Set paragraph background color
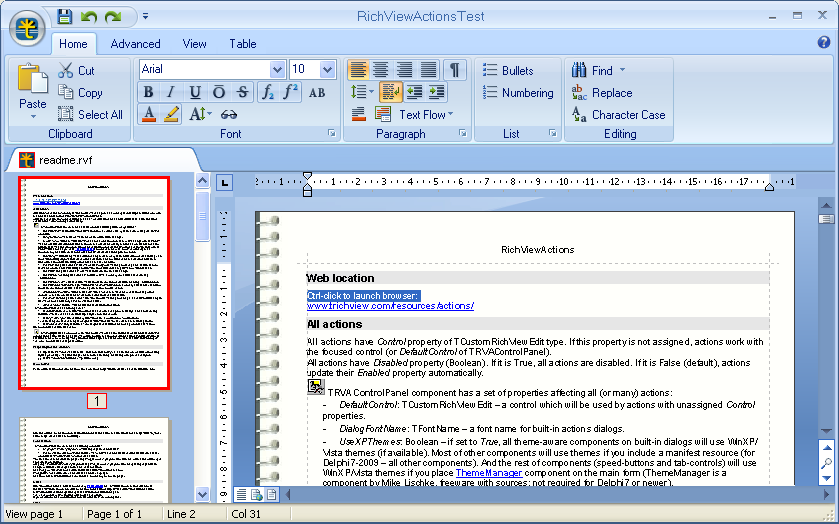 [359, 114]
